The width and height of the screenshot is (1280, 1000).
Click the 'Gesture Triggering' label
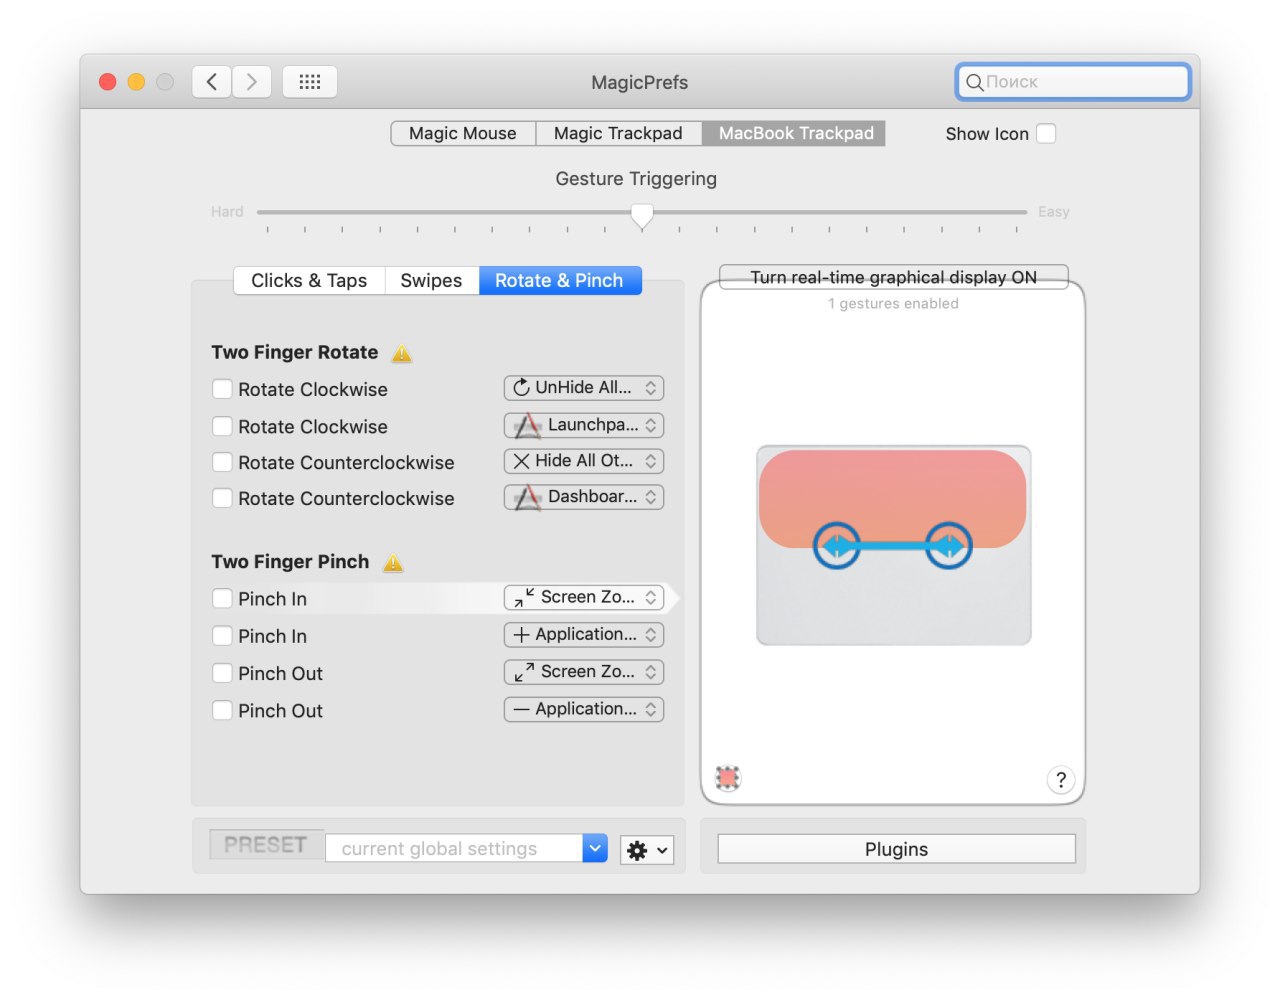click(636, 179)
